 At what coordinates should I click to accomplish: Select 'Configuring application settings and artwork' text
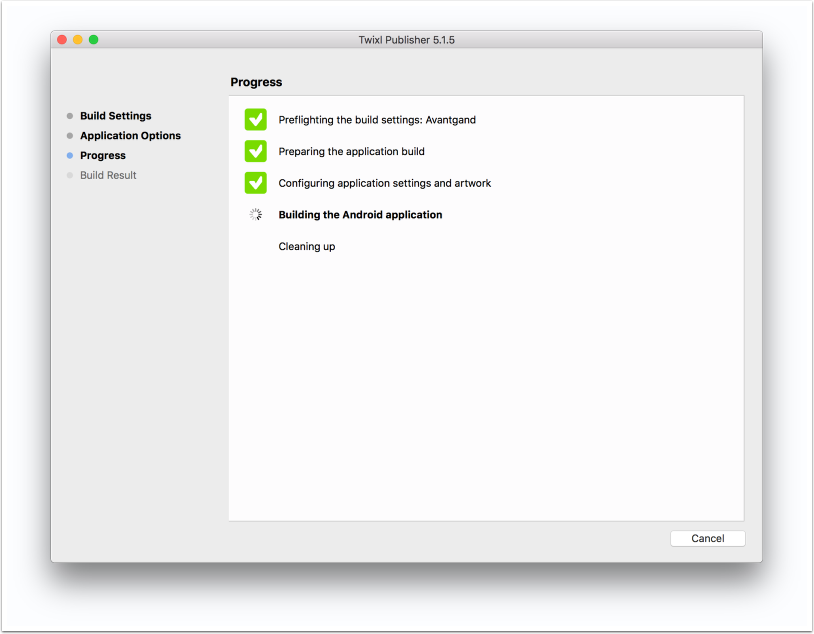tap(385, 183)
